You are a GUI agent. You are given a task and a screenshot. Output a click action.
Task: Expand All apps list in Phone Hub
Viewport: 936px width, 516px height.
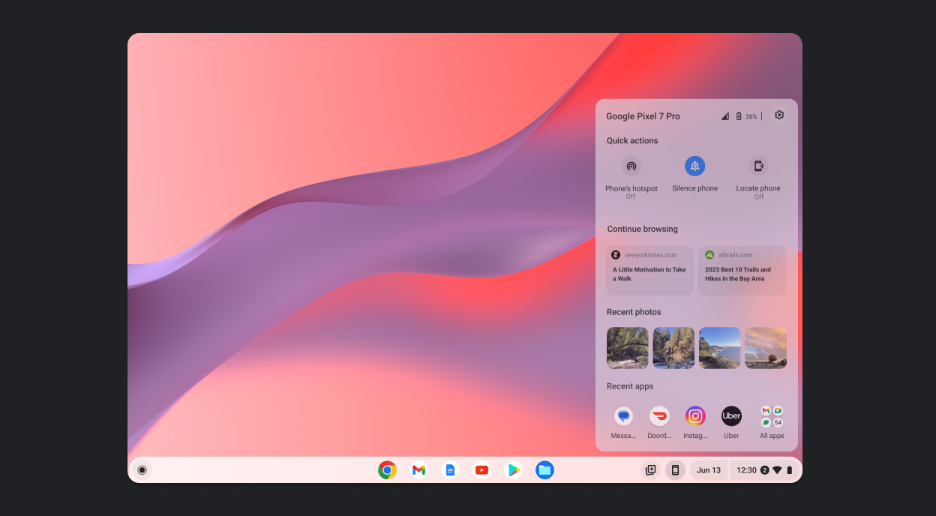(771, 416)
